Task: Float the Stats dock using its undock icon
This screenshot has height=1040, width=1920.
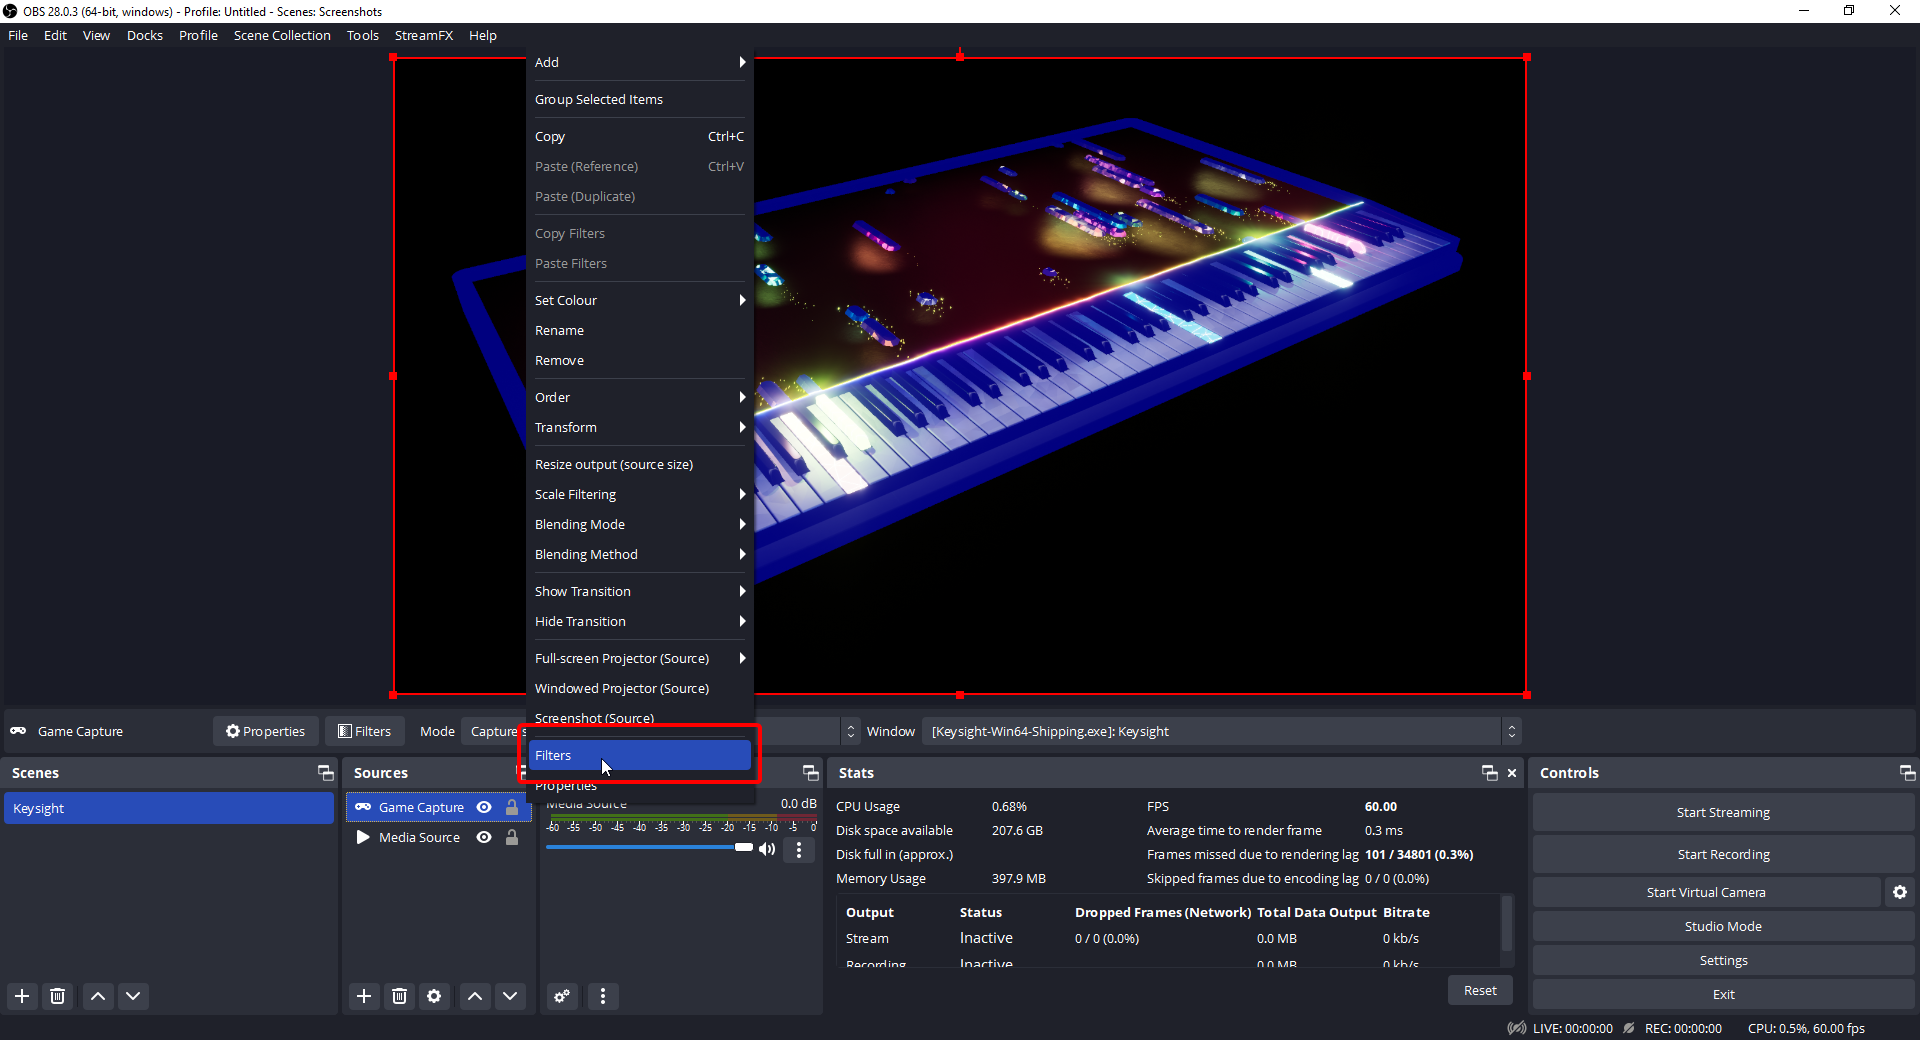Action: pos(1490,773)
